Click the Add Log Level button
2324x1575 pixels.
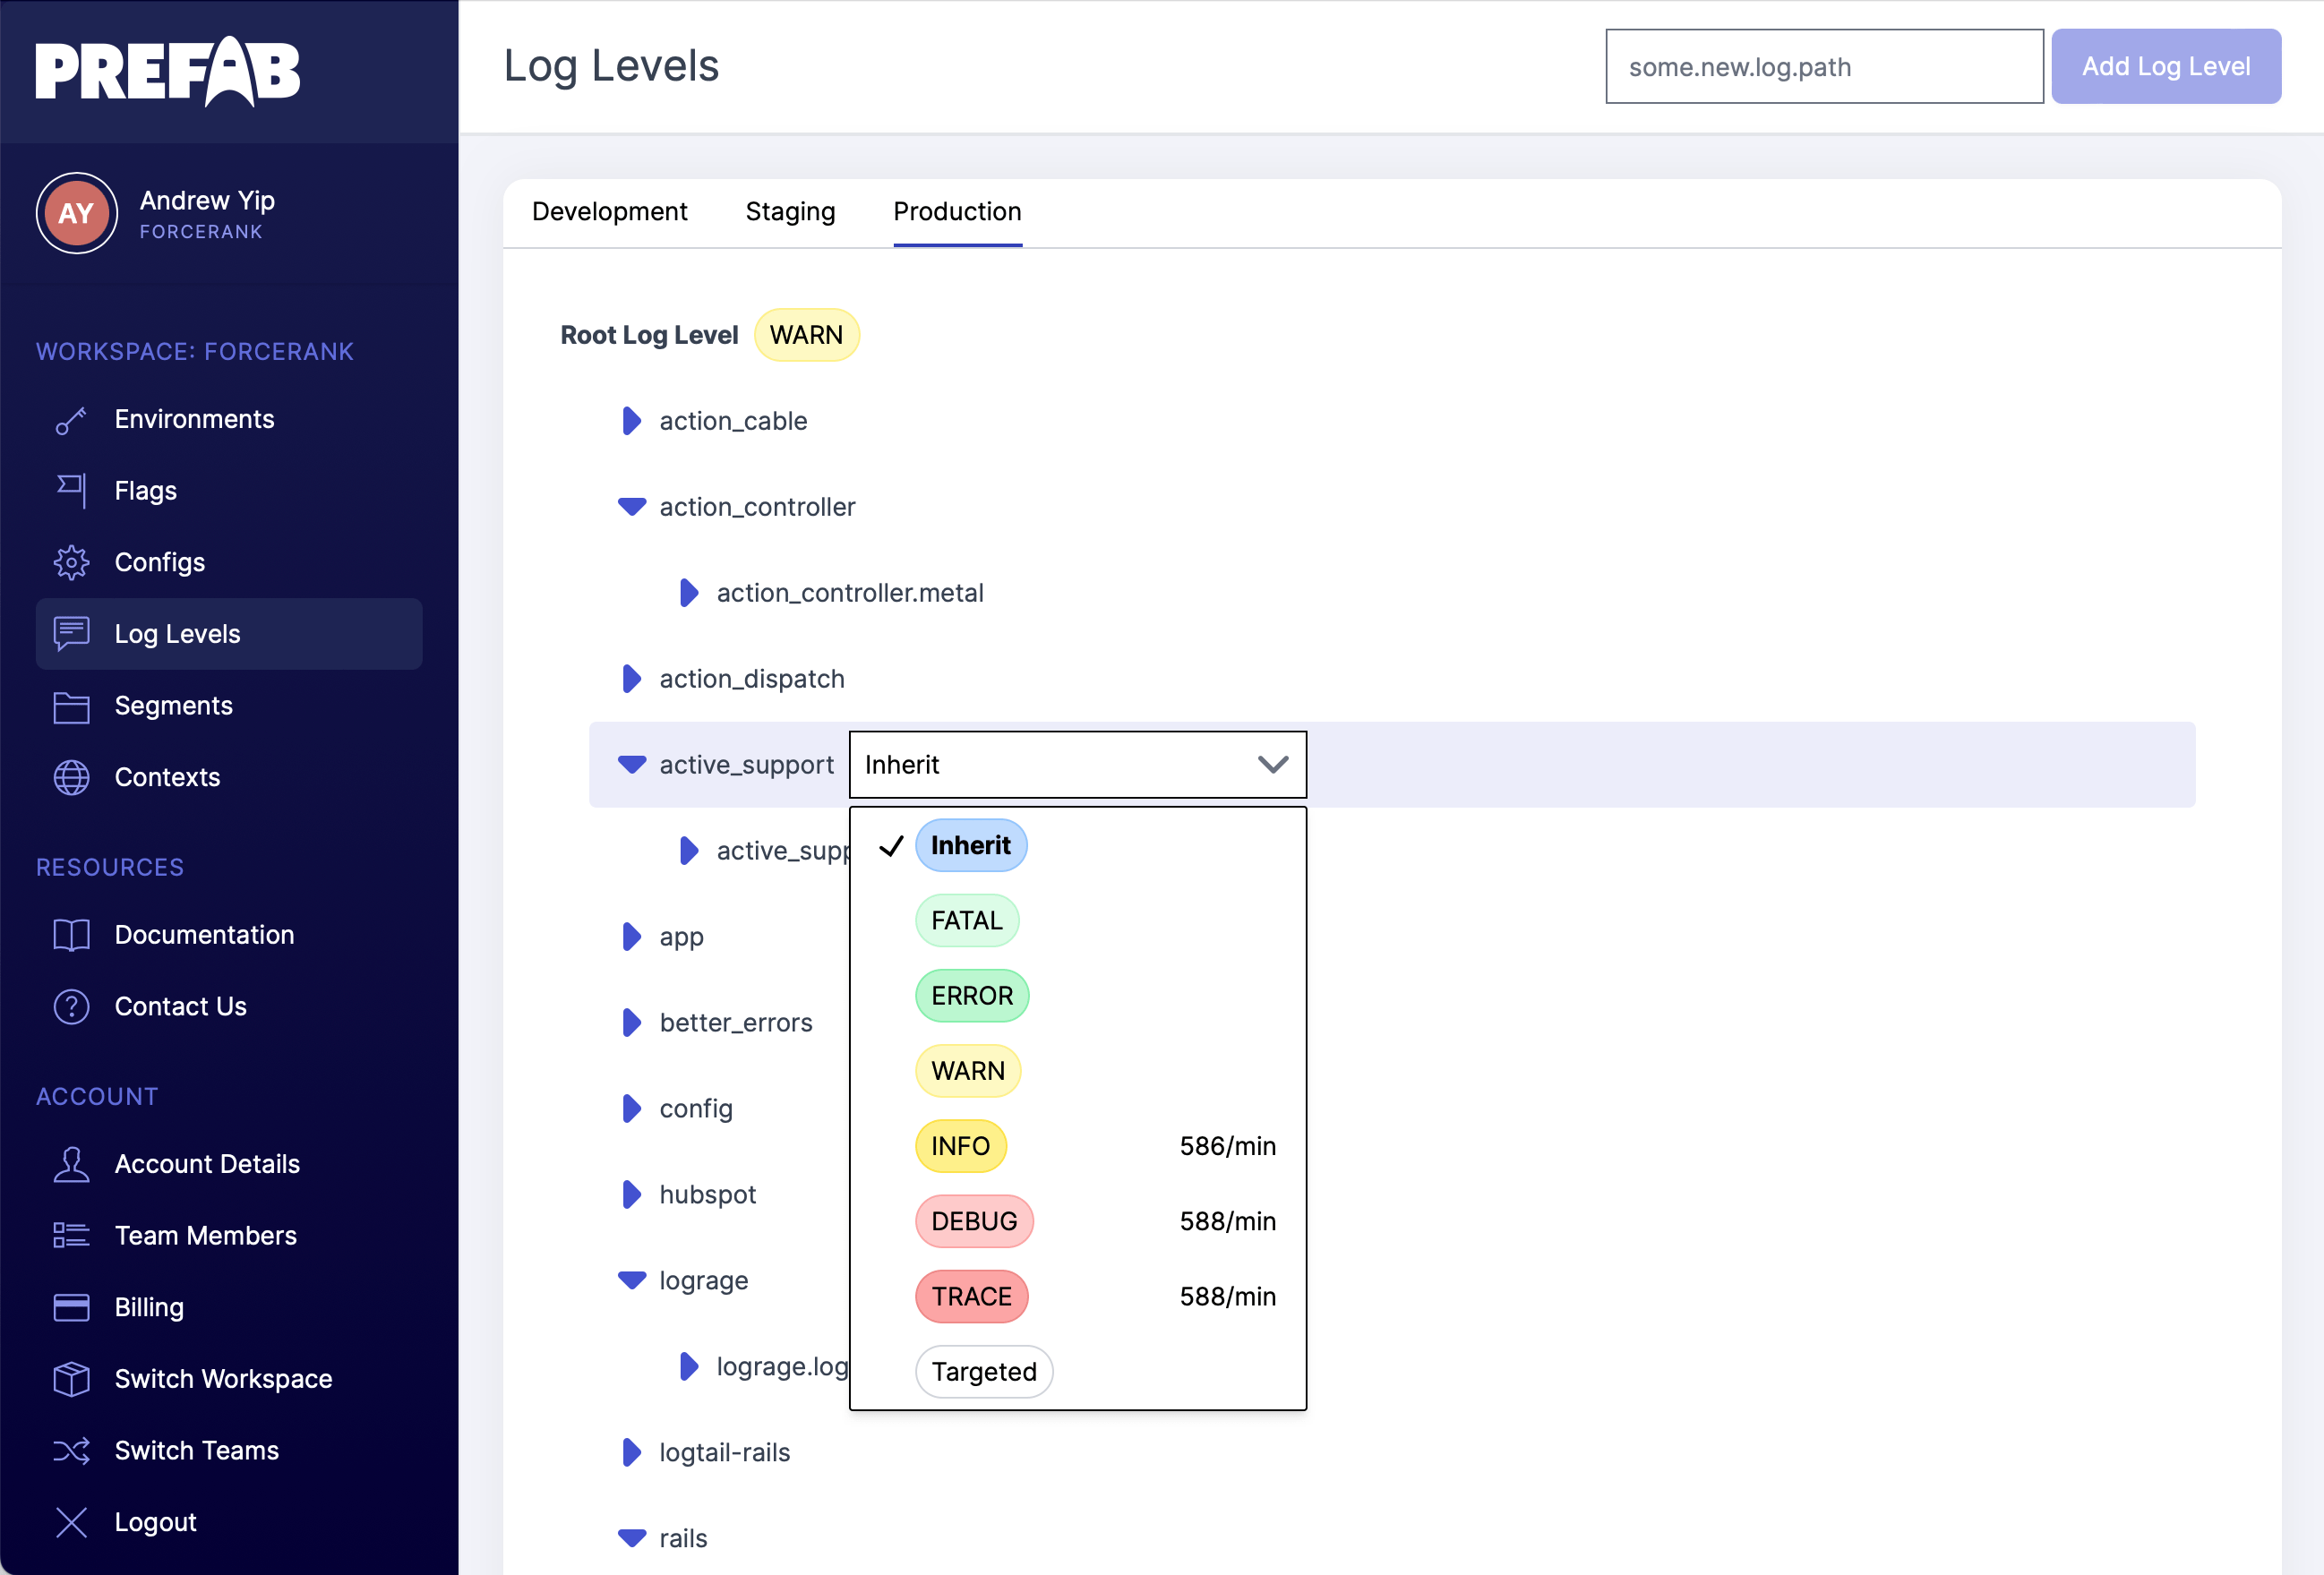2165,67
